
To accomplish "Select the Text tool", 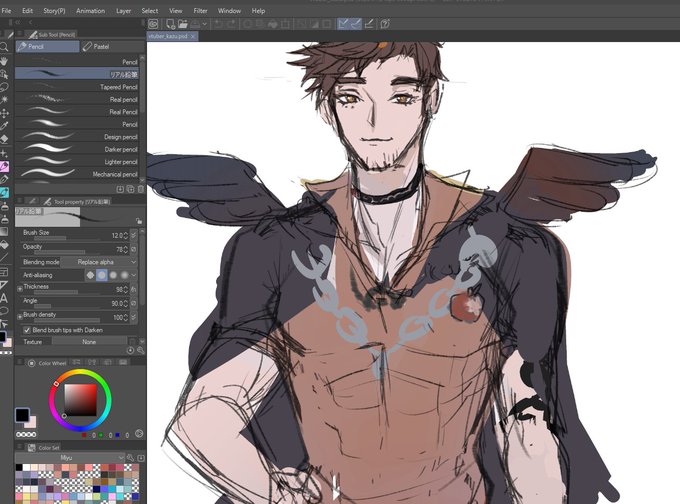I will click(4, 298).
